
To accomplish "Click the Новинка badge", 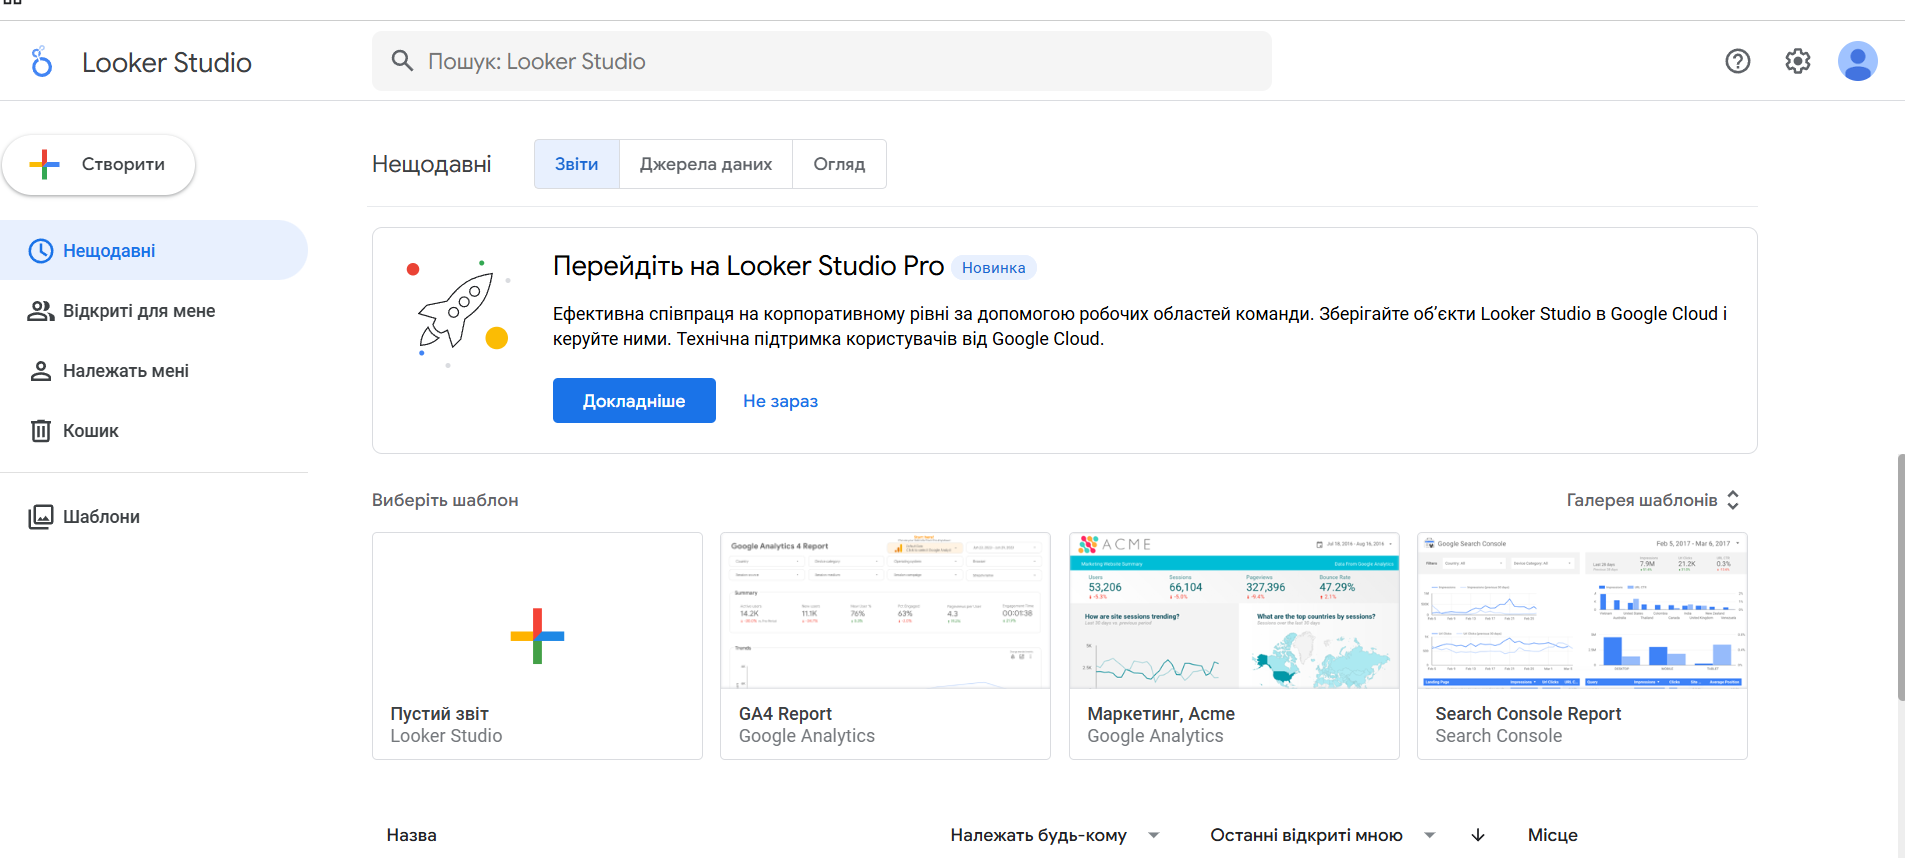I will [993, 268].
